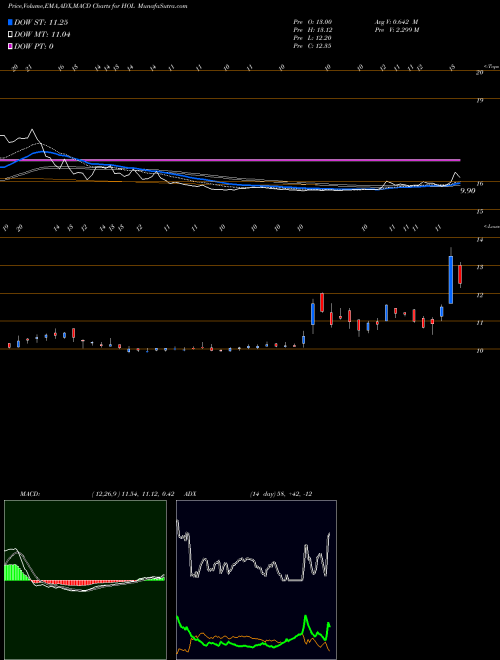Click the 'DOW MT: 11.04' legend text
The width and height of the screenshot is (500, 660).
(42, 35)
